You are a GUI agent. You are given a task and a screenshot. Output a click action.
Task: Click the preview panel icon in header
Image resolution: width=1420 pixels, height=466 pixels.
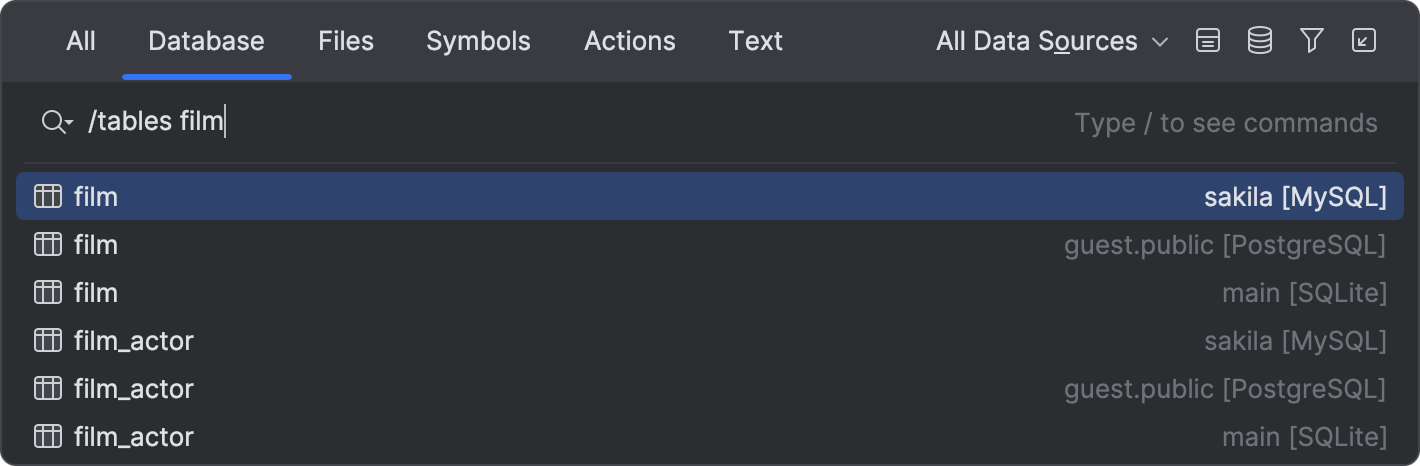coord(1208,41)
